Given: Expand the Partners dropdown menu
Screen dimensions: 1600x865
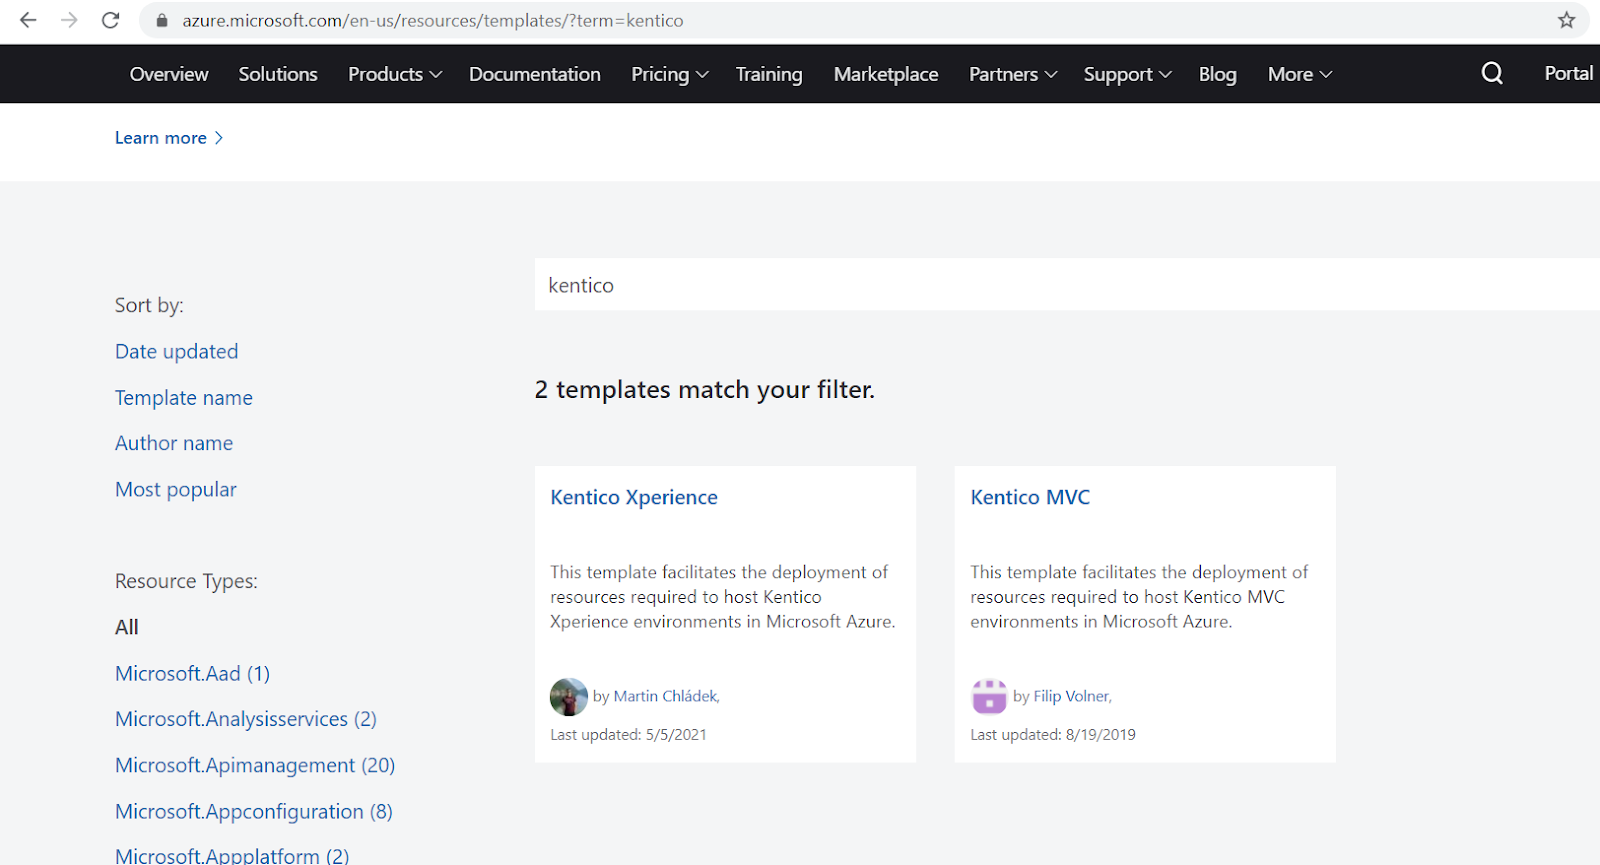Looking at the screenshot, I should pos(1013,74).
